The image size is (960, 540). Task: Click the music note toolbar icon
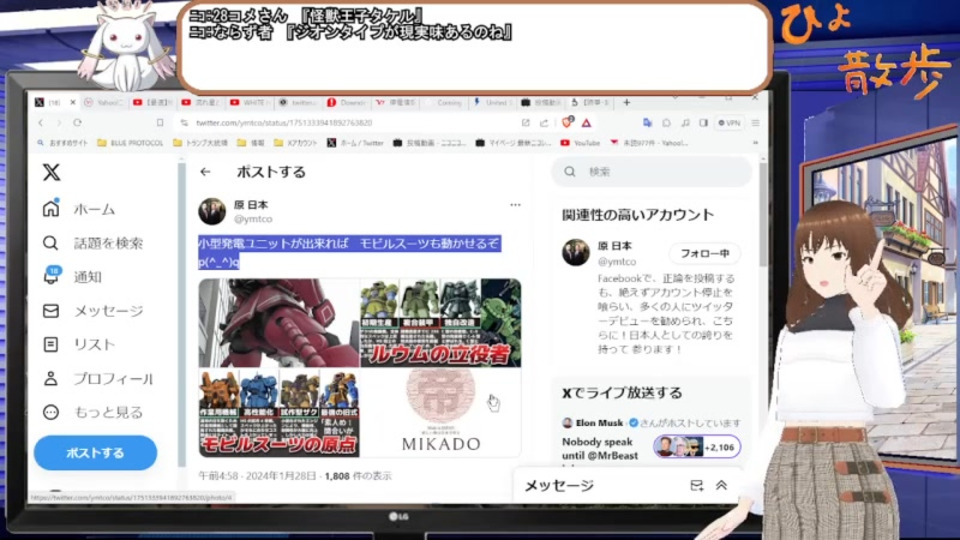[685, 123]
